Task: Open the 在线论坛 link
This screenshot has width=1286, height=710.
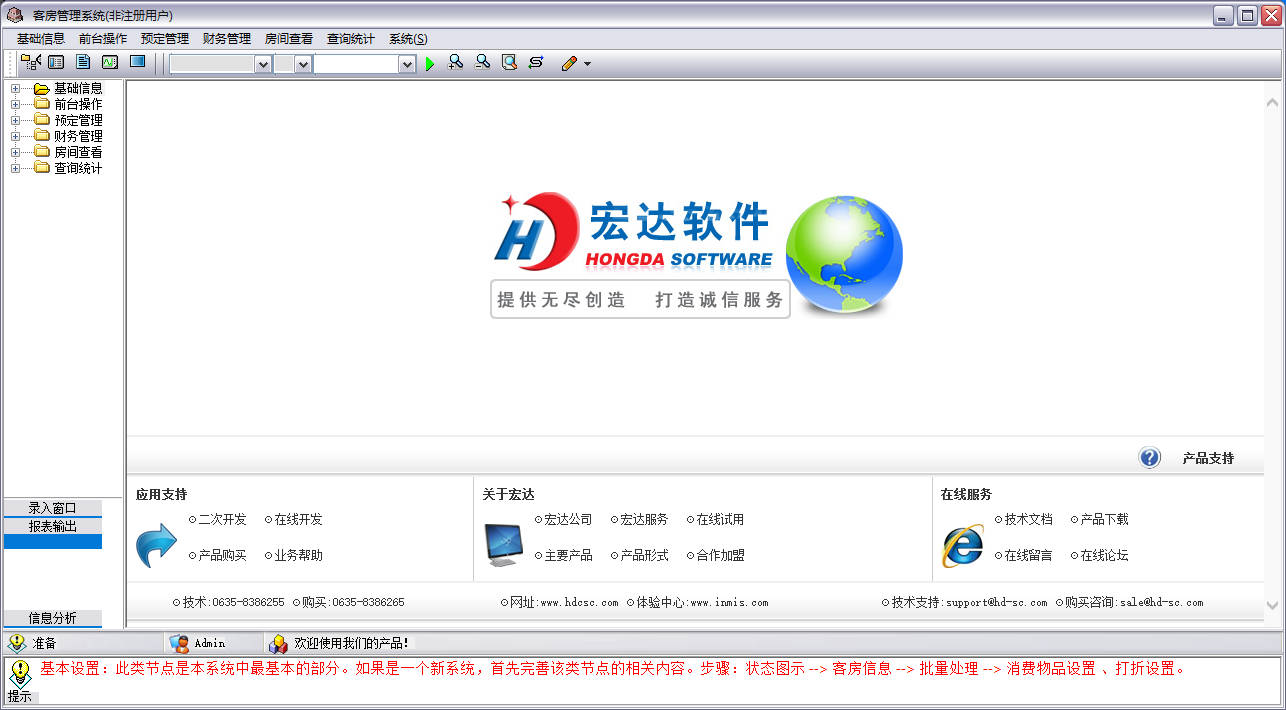Action: tap(1104, 556)
